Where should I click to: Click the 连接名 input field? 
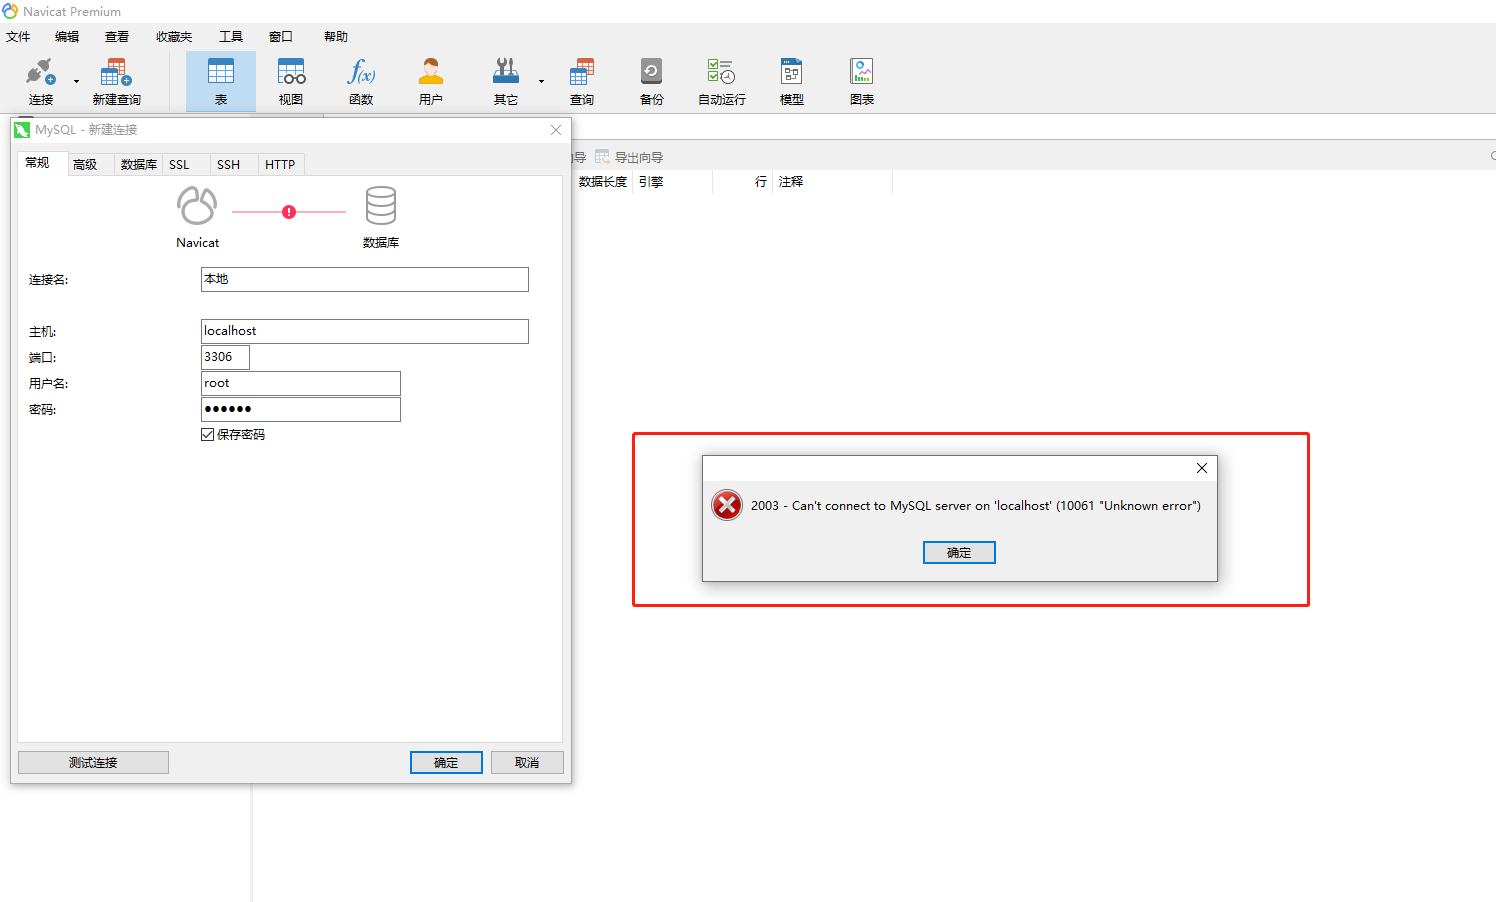(365, 280)
